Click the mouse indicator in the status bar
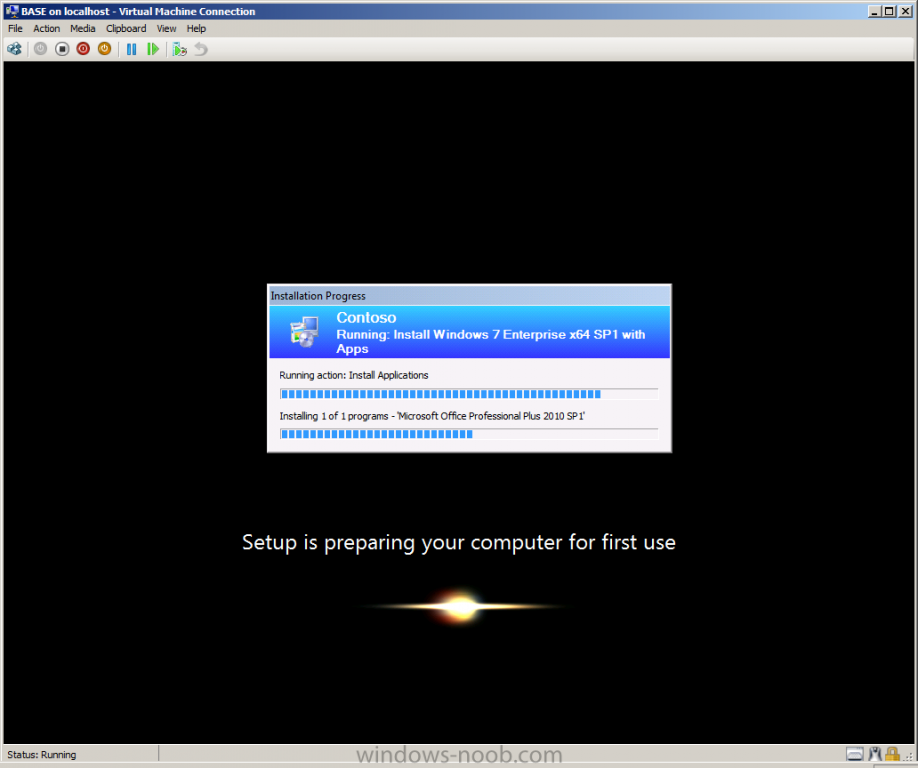918x768 pixels. [x=875, y=754]
